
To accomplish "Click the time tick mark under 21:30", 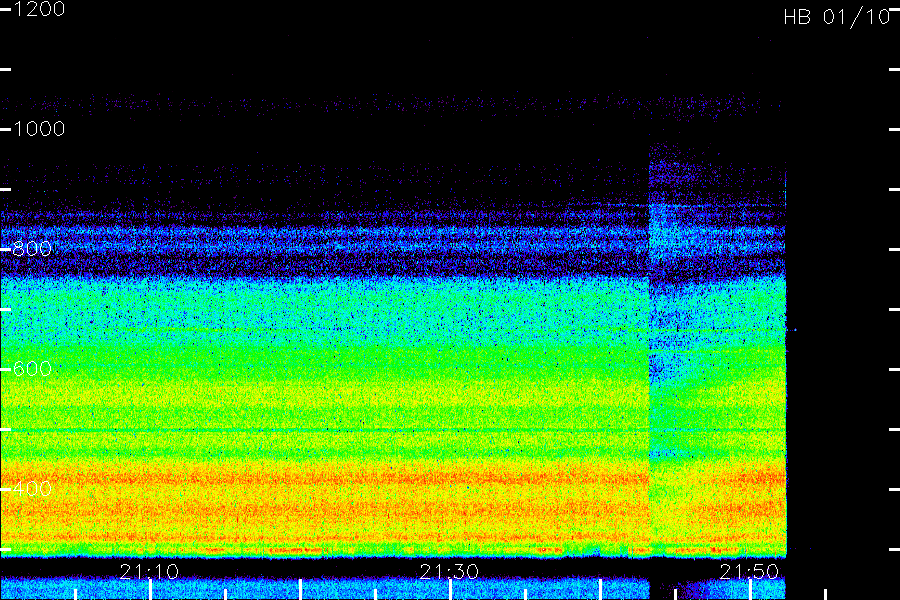I will coord(451,590).
